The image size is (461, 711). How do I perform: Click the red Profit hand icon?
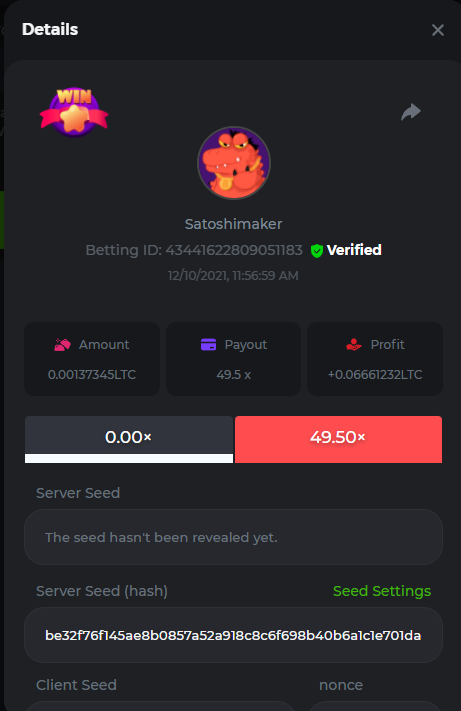354,345
